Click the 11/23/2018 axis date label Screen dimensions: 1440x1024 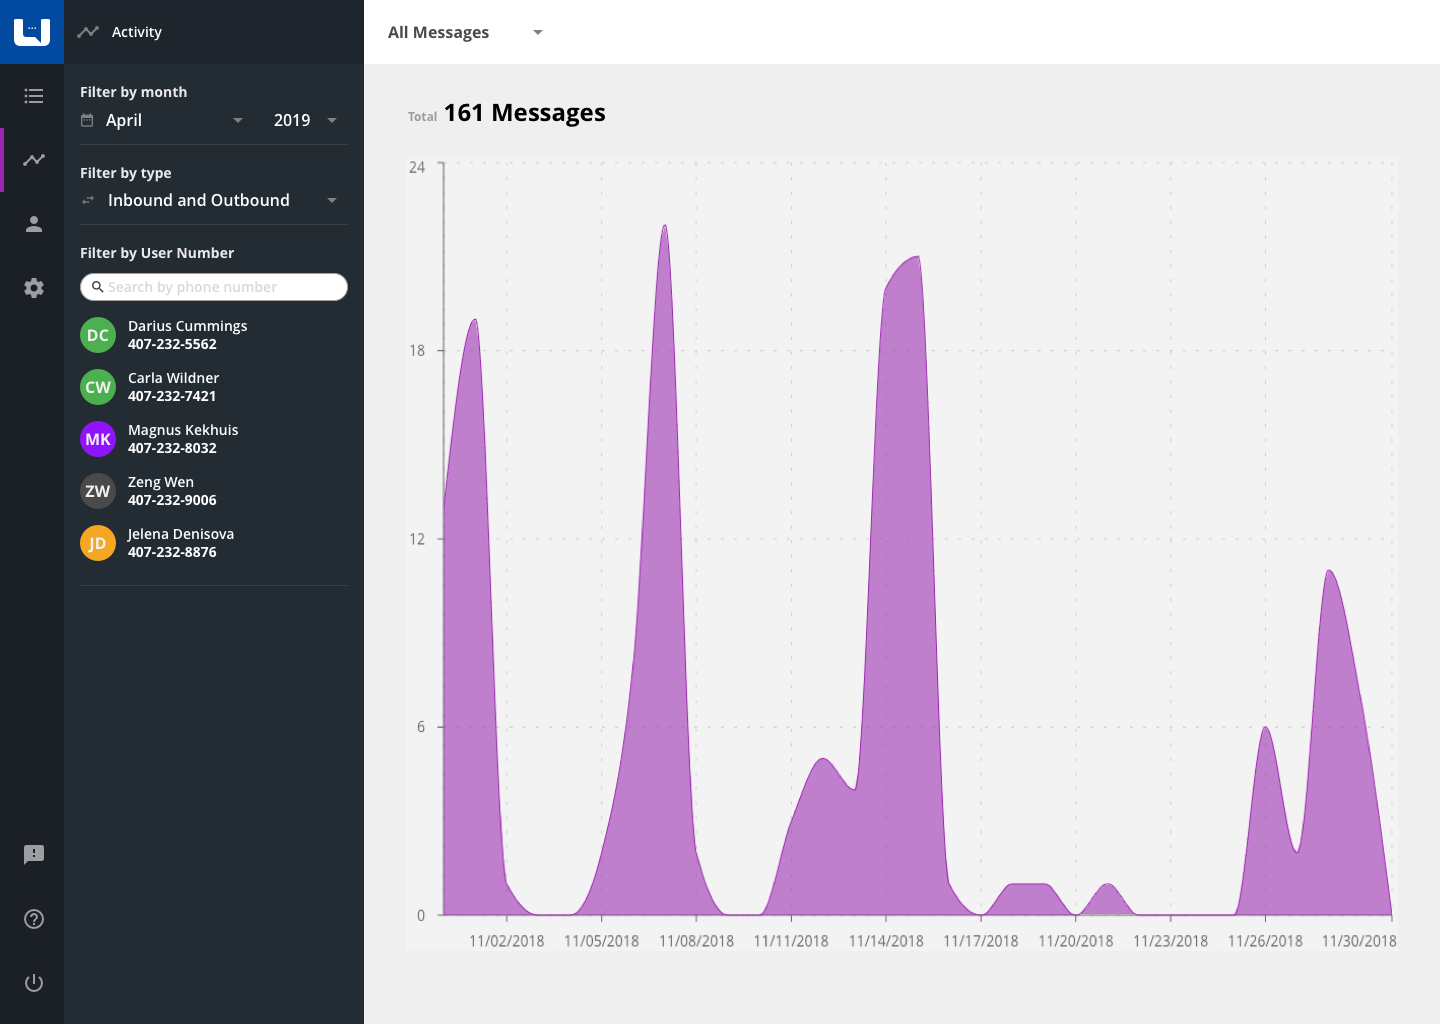[x=1171, y=941]
